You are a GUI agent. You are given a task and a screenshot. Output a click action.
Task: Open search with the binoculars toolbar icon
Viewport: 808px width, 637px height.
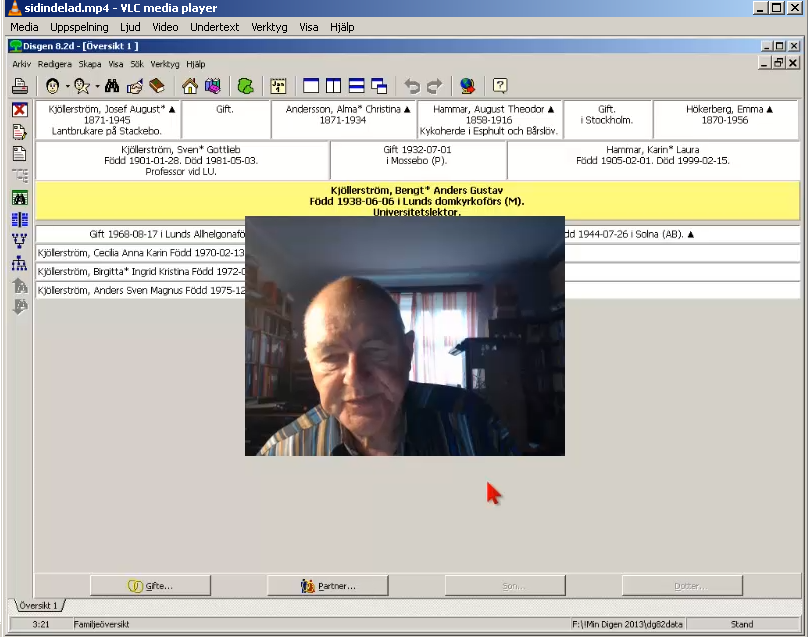112,86
